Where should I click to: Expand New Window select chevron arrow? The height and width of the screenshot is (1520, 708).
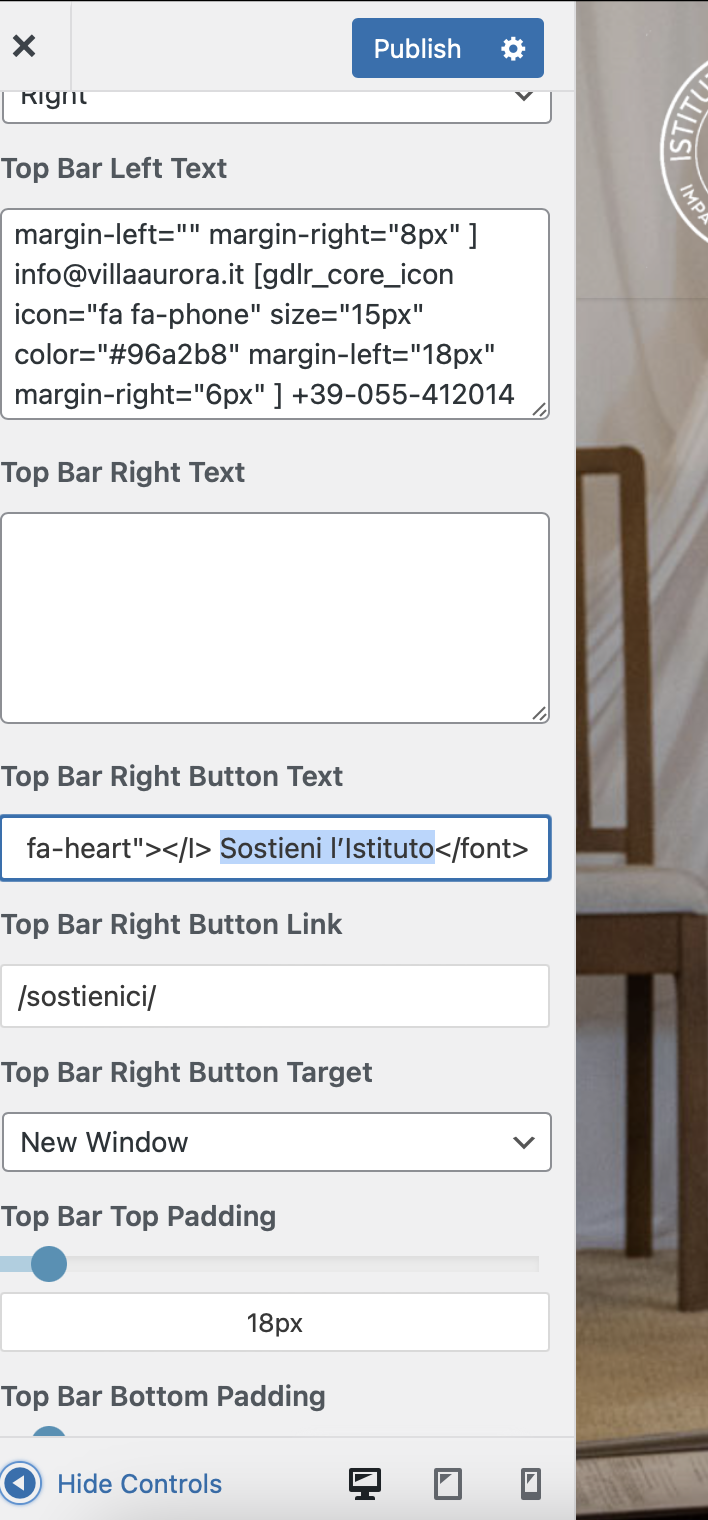point(523,1142)
